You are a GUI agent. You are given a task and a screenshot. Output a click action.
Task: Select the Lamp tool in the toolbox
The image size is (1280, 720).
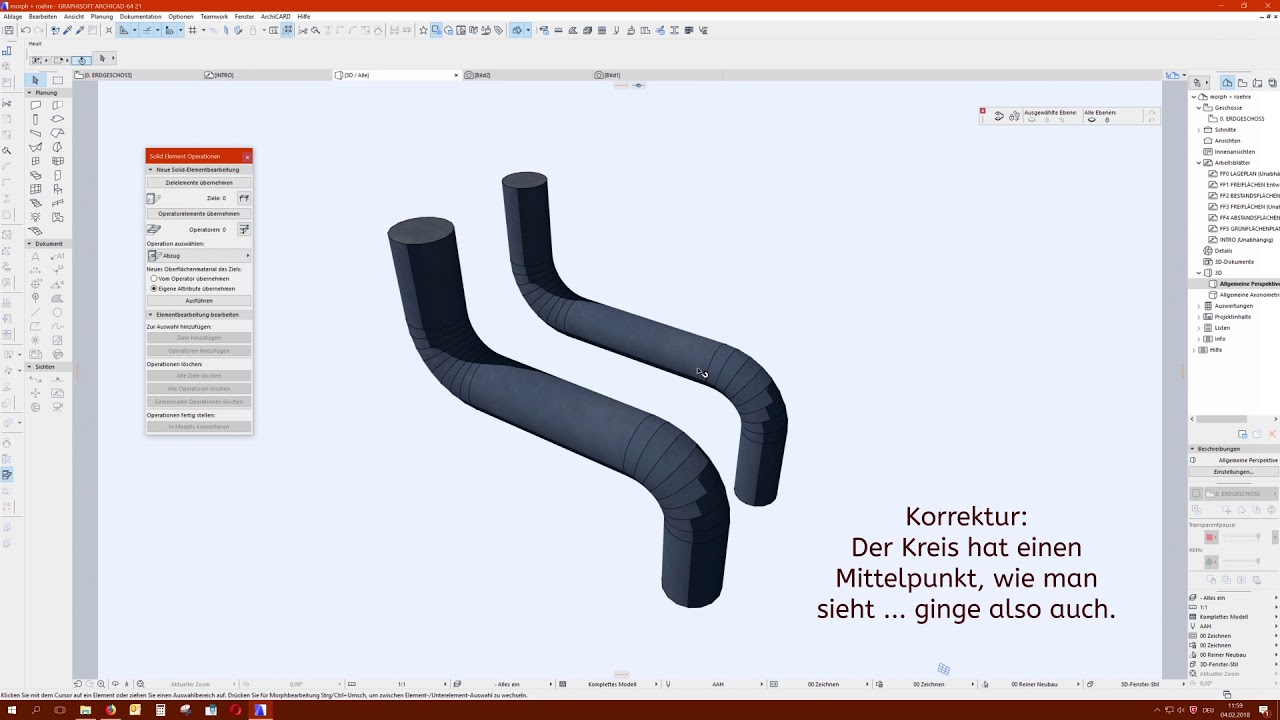pos(35,217)
